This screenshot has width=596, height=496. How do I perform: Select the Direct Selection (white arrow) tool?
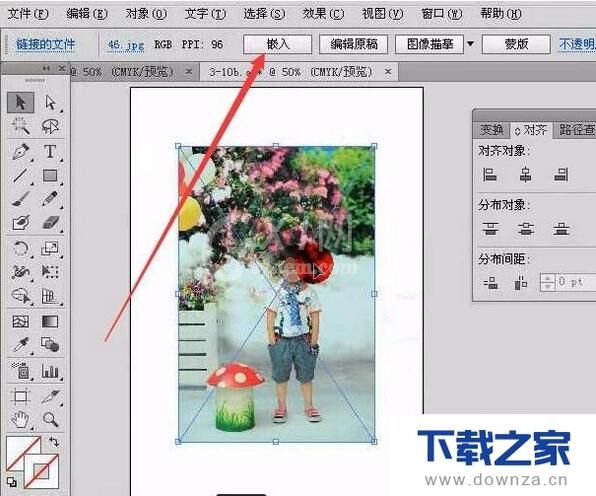(50, 102)
